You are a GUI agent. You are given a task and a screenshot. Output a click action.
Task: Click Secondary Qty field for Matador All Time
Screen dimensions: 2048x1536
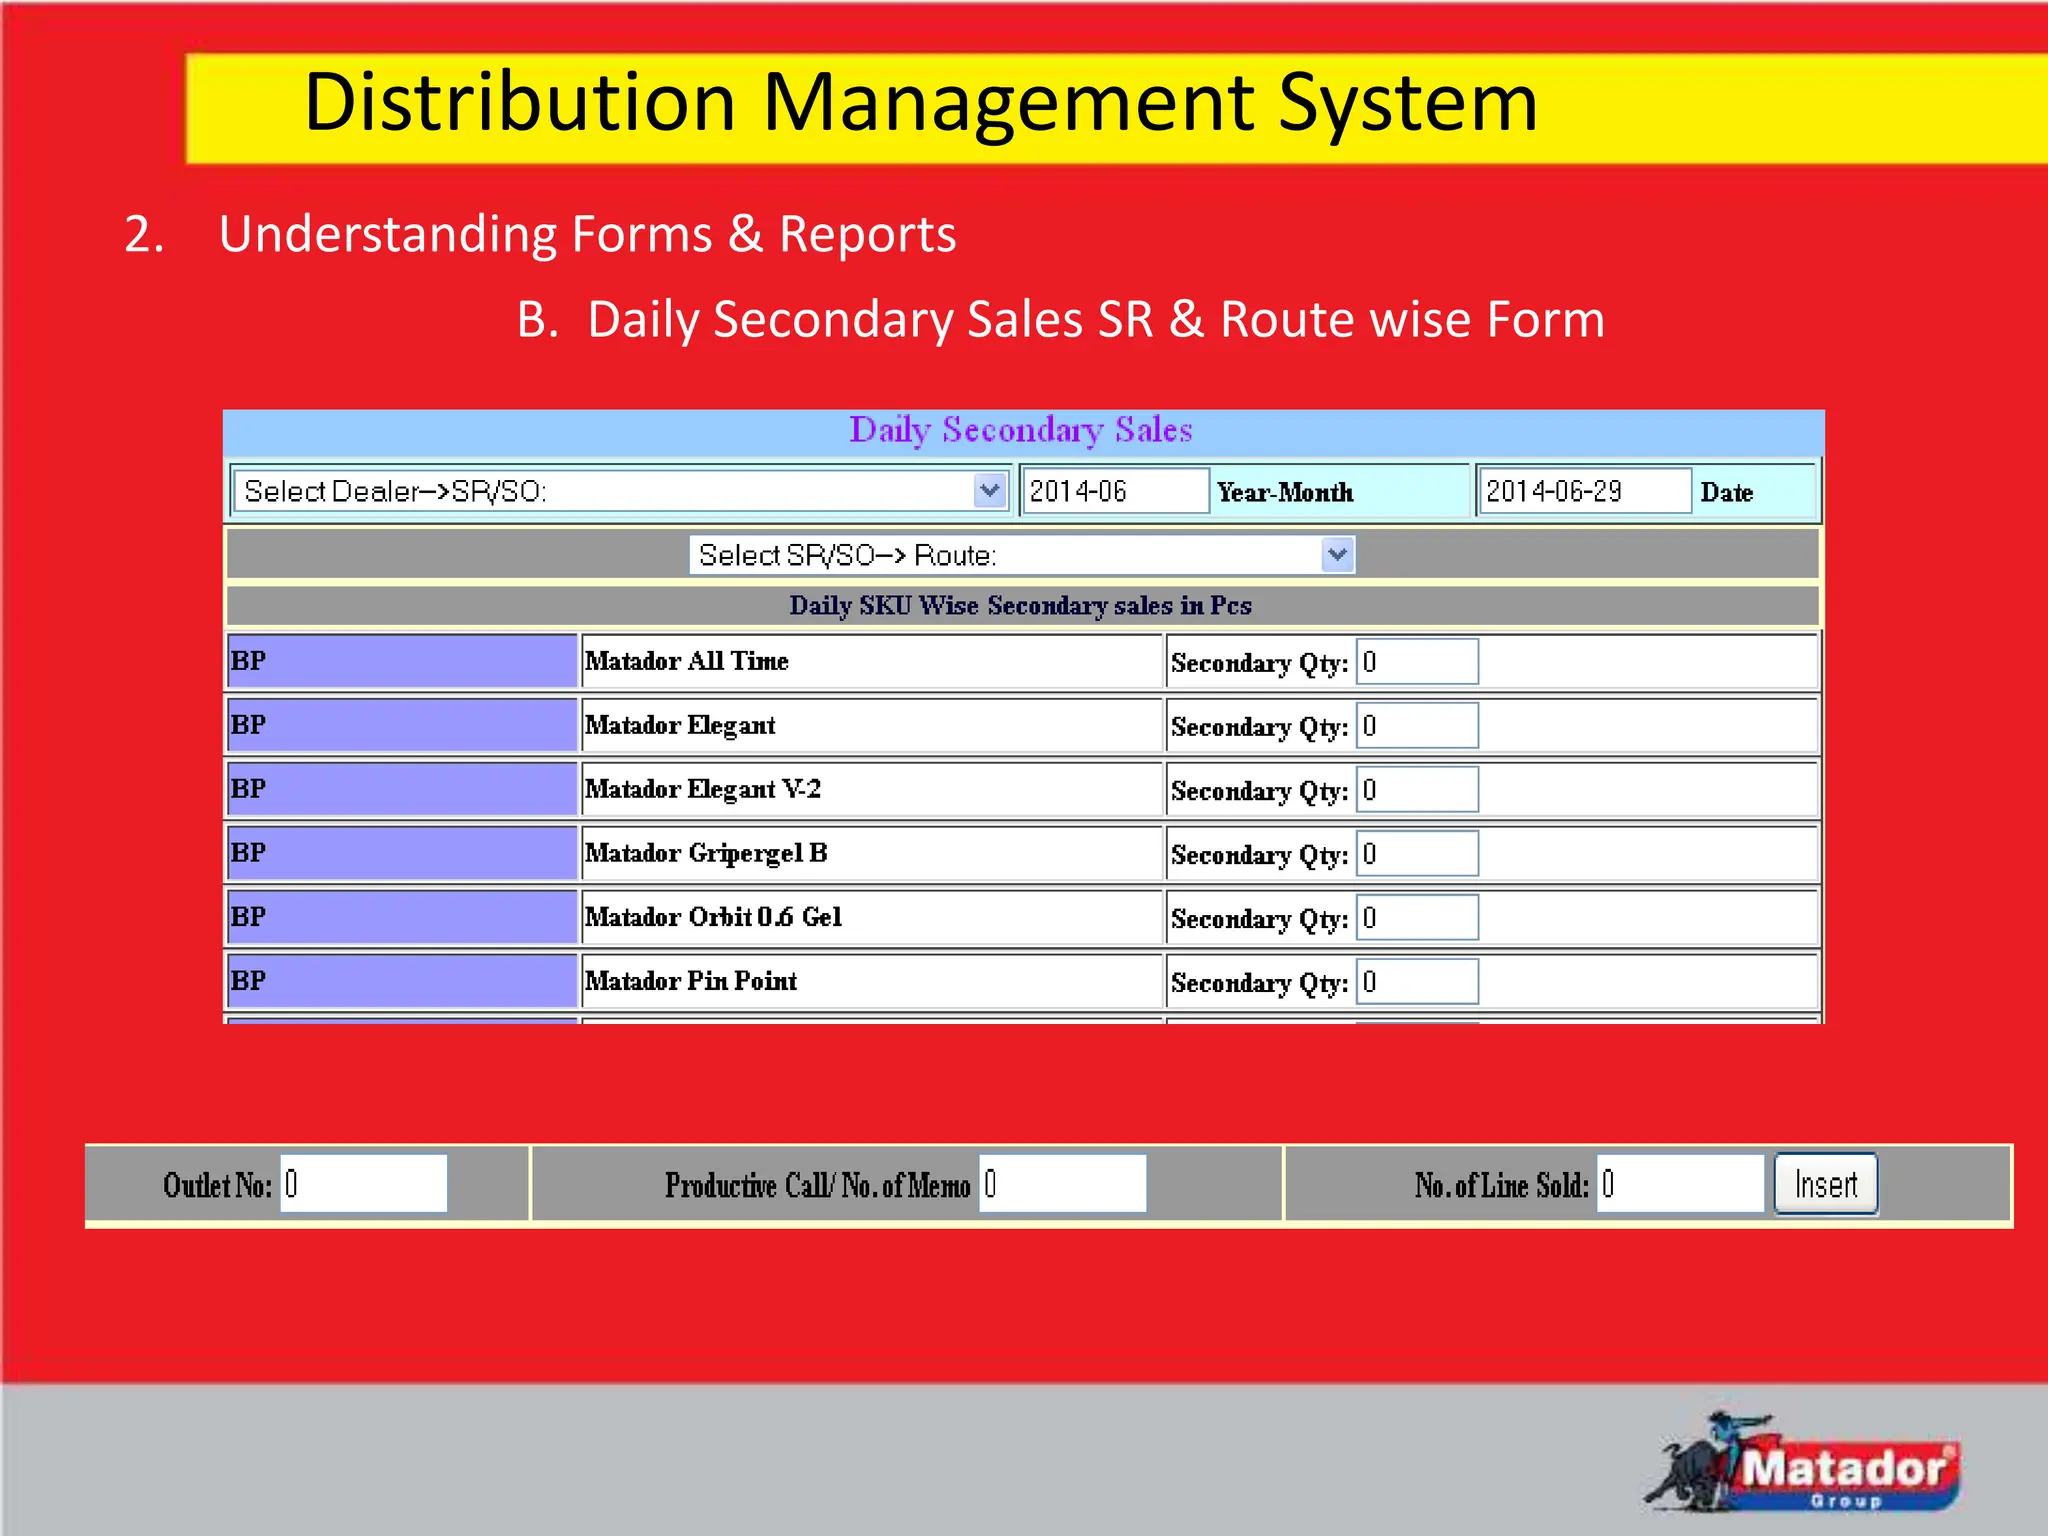coord(1417,662)
